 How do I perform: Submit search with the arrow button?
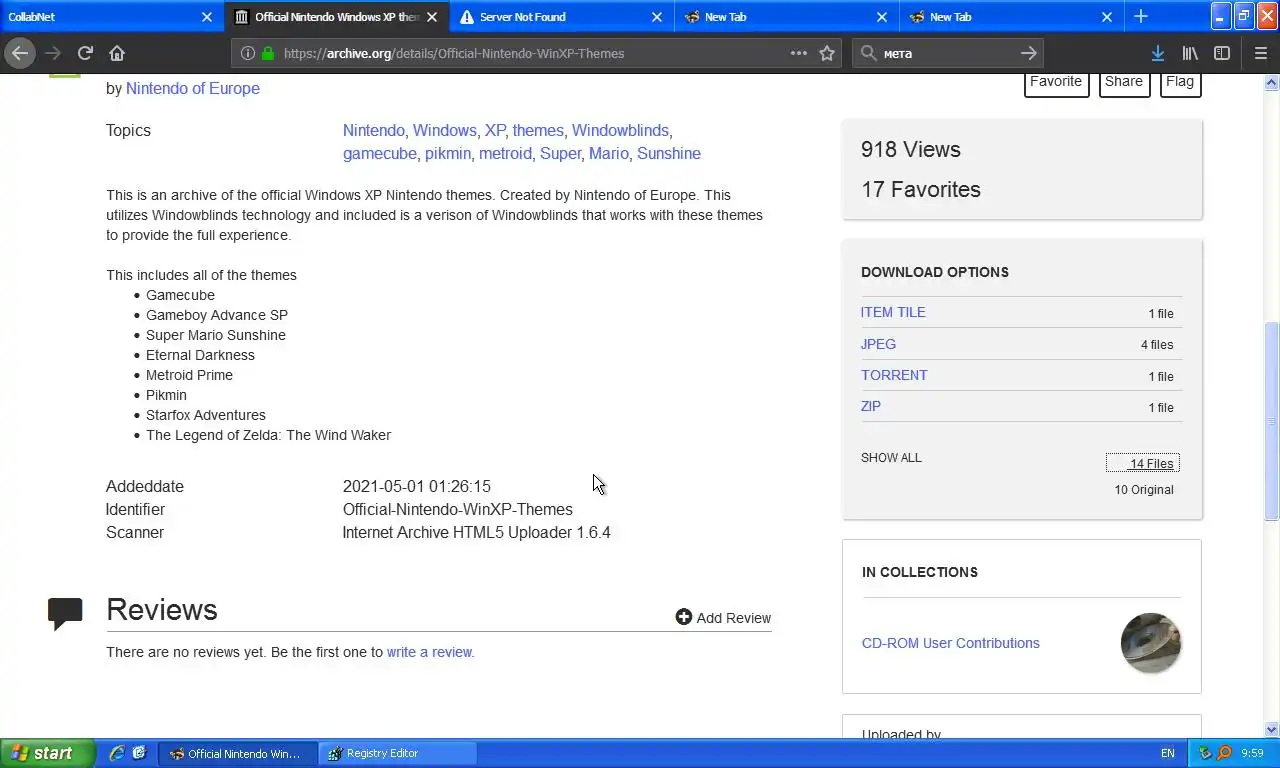1029,53
